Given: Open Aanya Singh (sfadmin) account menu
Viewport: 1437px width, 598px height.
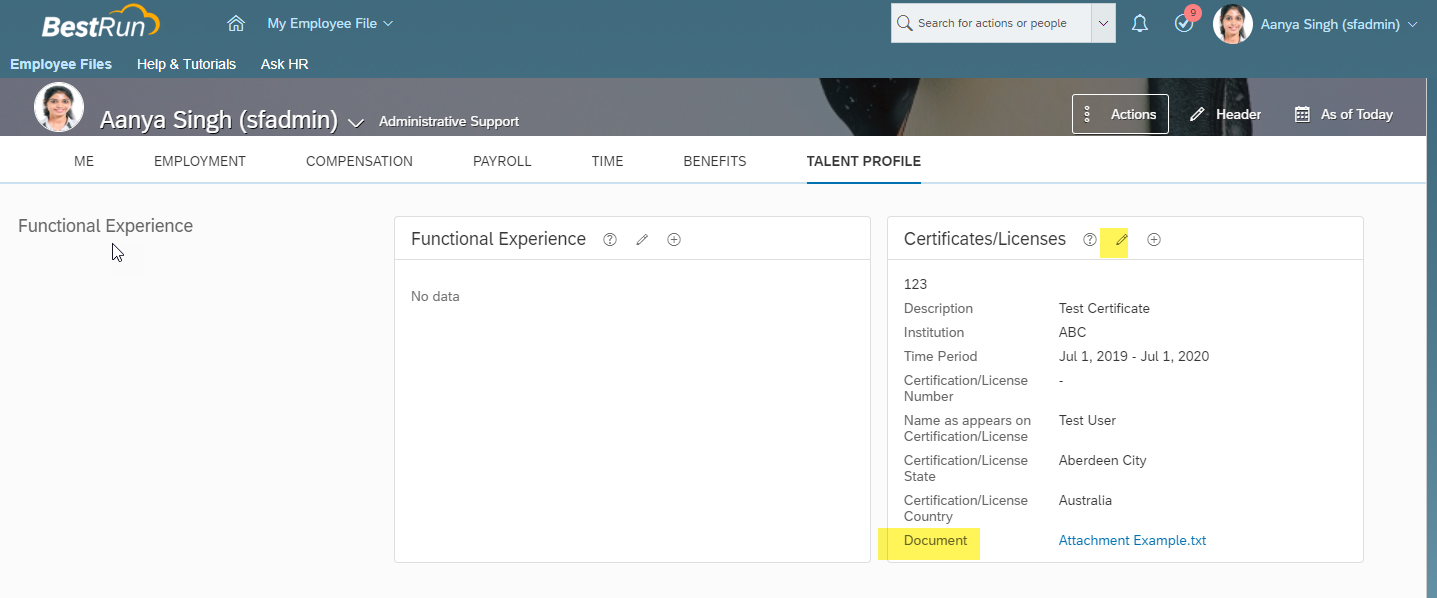Looking at the screenshot, I should click(x=1339, y=24).
